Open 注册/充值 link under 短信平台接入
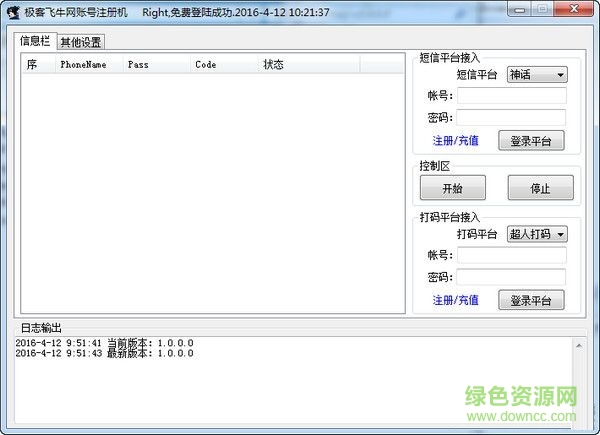The width and height of the screenshot is (600, 435). (x=455, y=141)
